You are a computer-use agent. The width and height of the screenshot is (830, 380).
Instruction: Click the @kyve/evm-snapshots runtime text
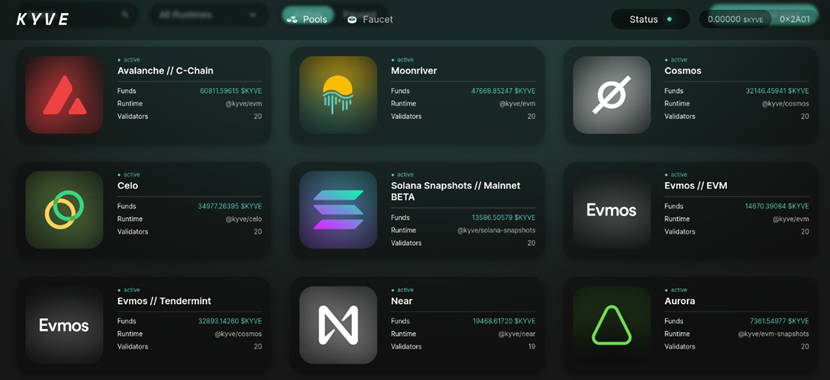[x=773, y=334]
